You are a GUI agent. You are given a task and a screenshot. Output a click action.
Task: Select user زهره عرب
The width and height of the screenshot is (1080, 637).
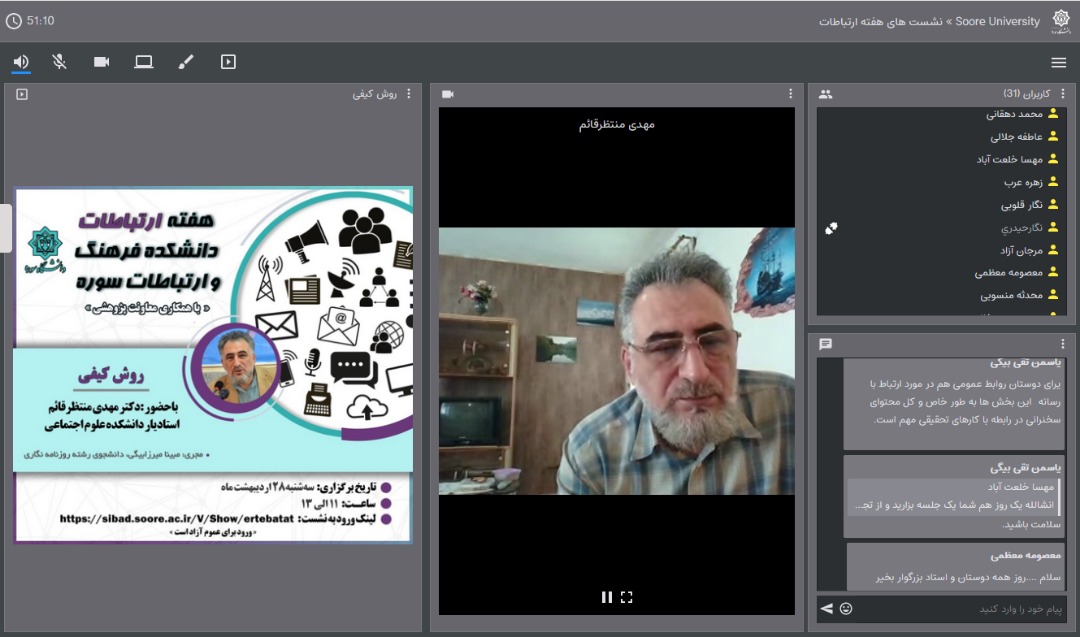(1023, 182)
